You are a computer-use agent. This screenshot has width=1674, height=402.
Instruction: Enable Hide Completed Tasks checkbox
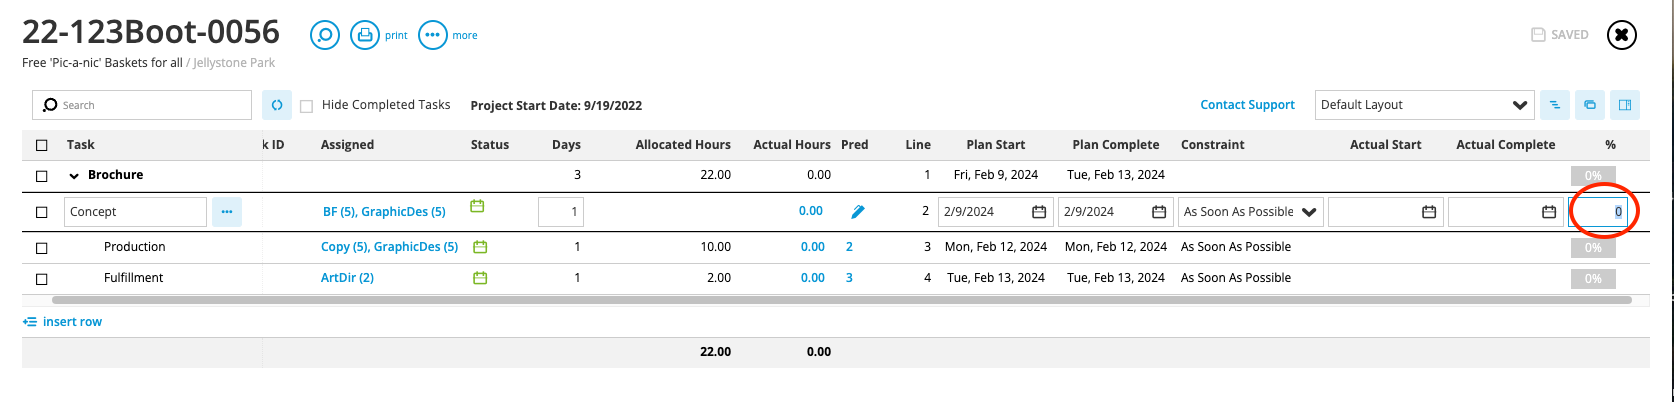click(x=307, y=106)
